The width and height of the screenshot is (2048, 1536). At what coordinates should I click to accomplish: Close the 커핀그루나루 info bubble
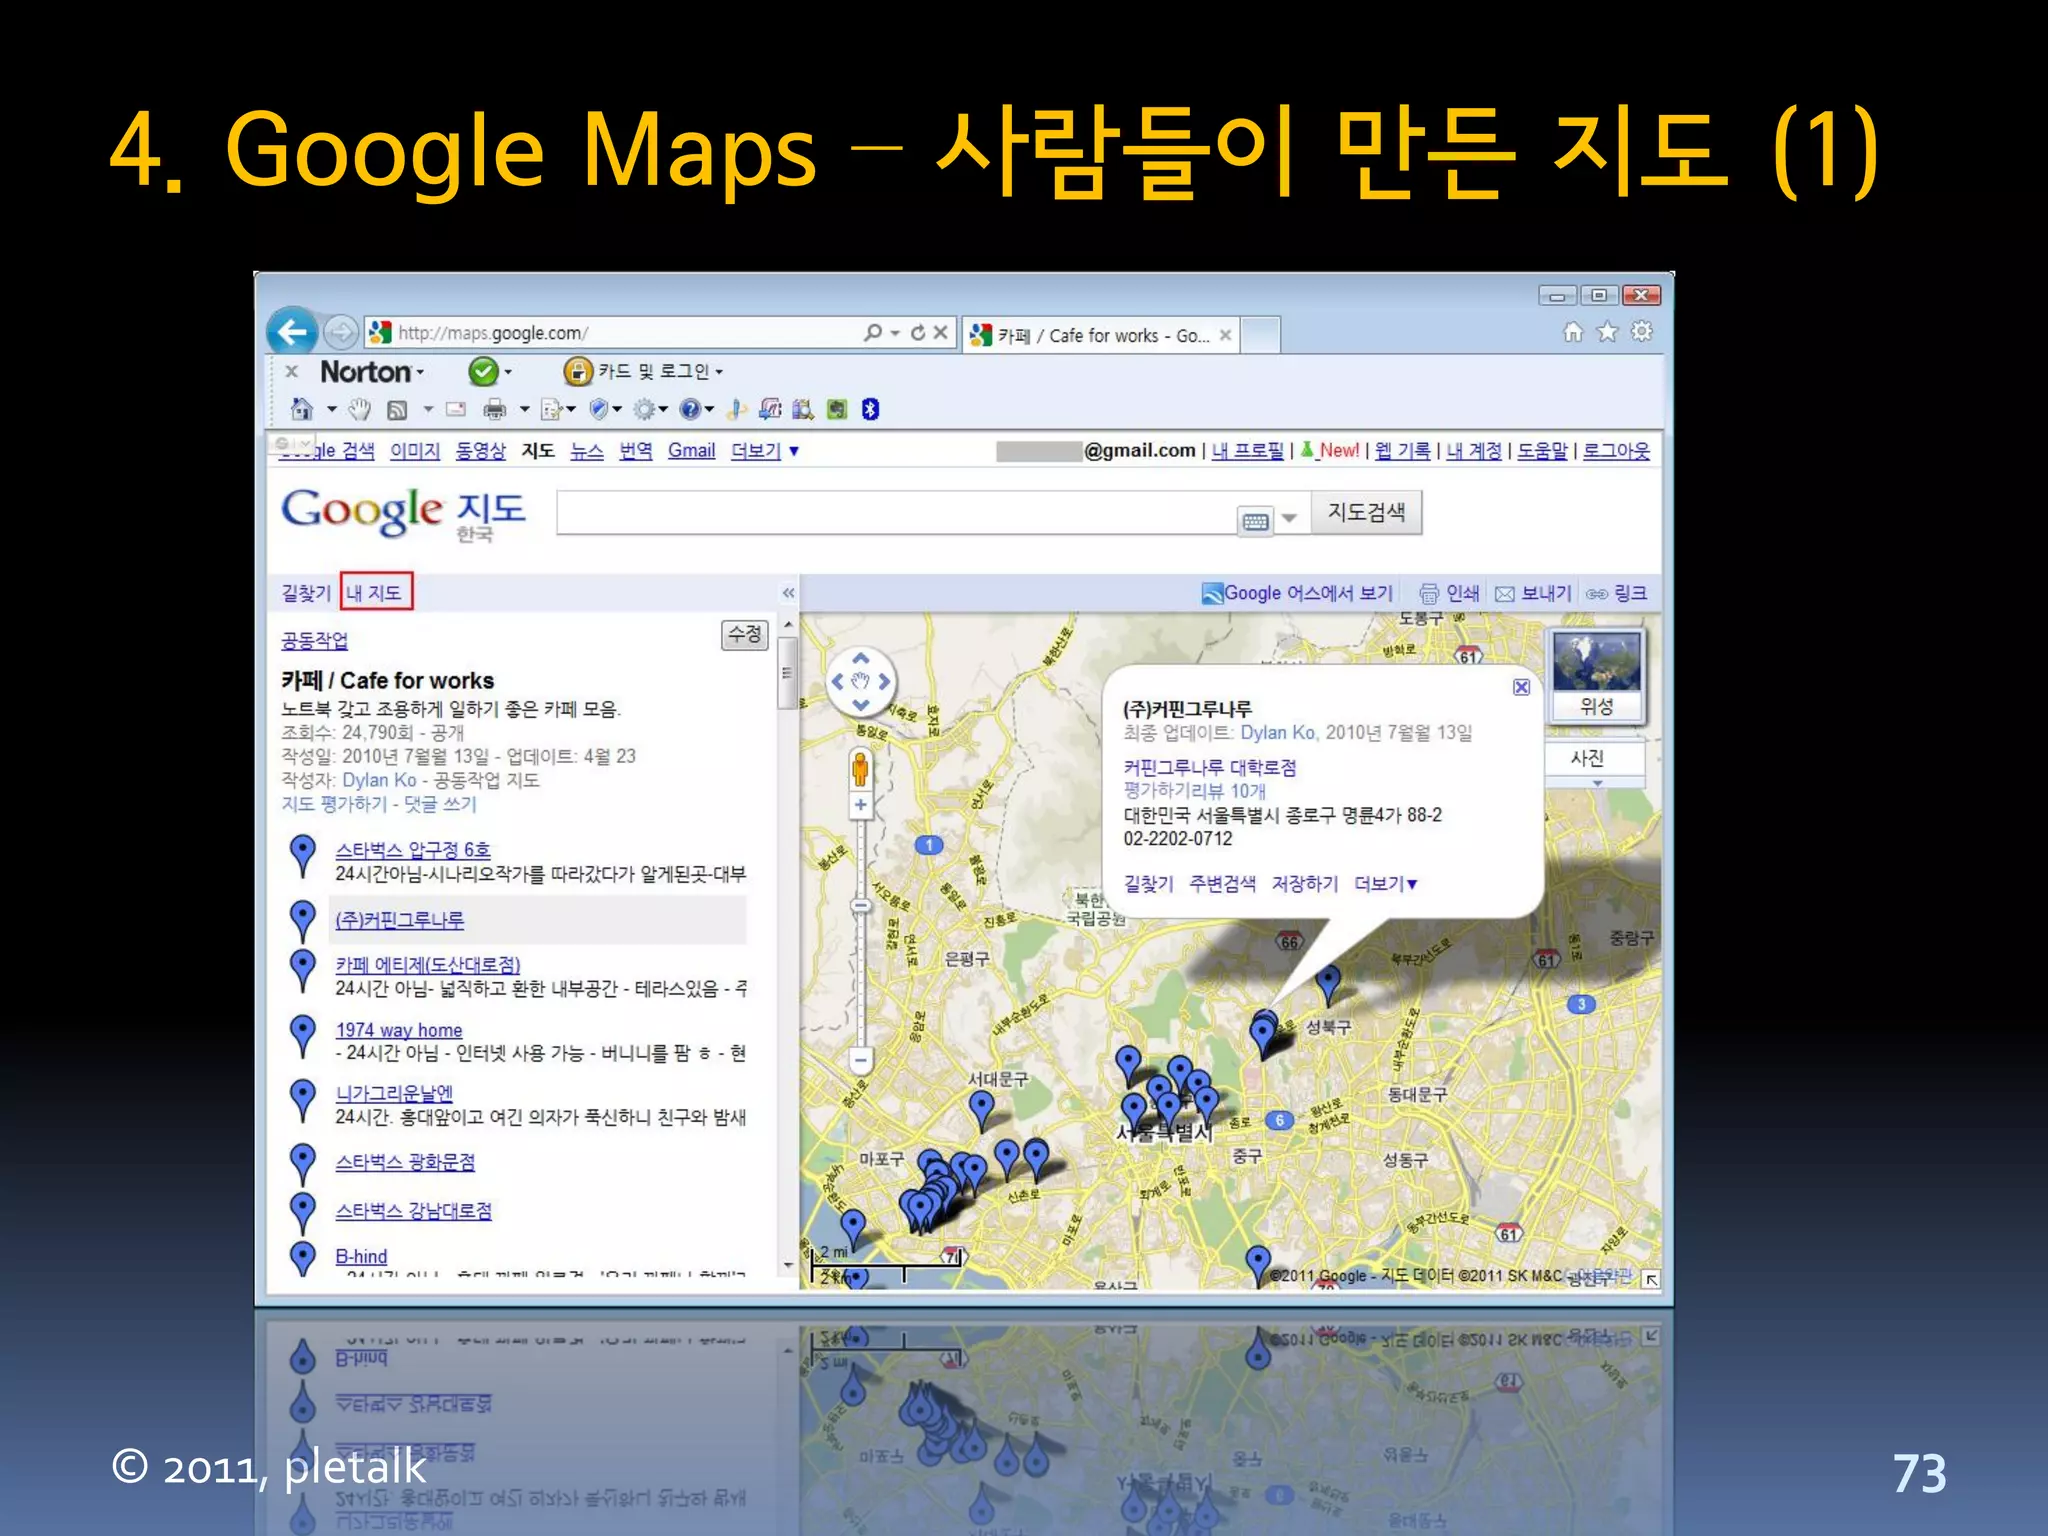[x=1521, y=687]
